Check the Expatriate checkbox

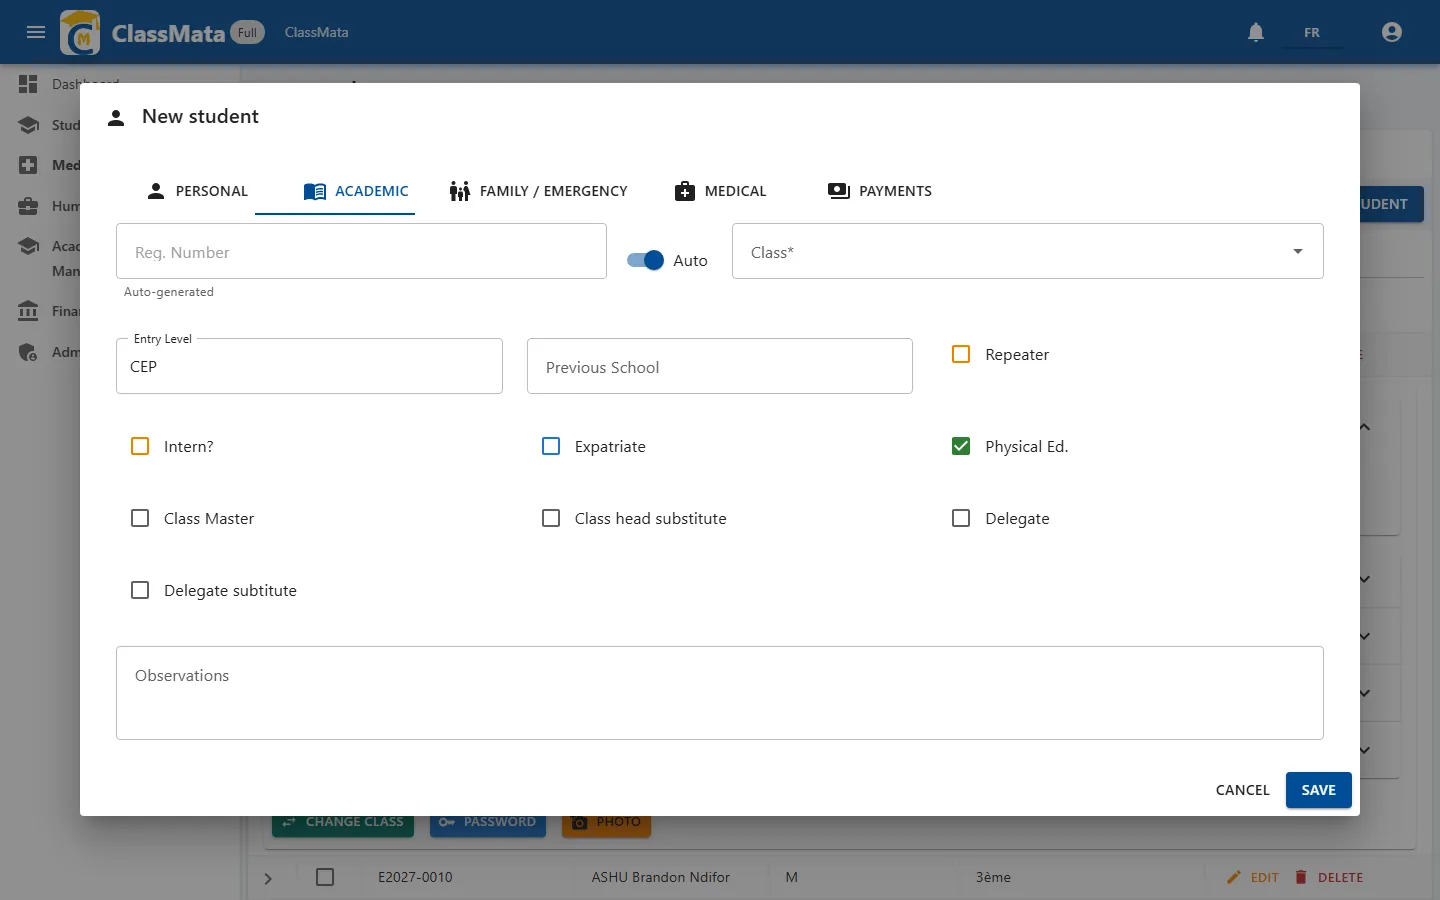(551, 446)
